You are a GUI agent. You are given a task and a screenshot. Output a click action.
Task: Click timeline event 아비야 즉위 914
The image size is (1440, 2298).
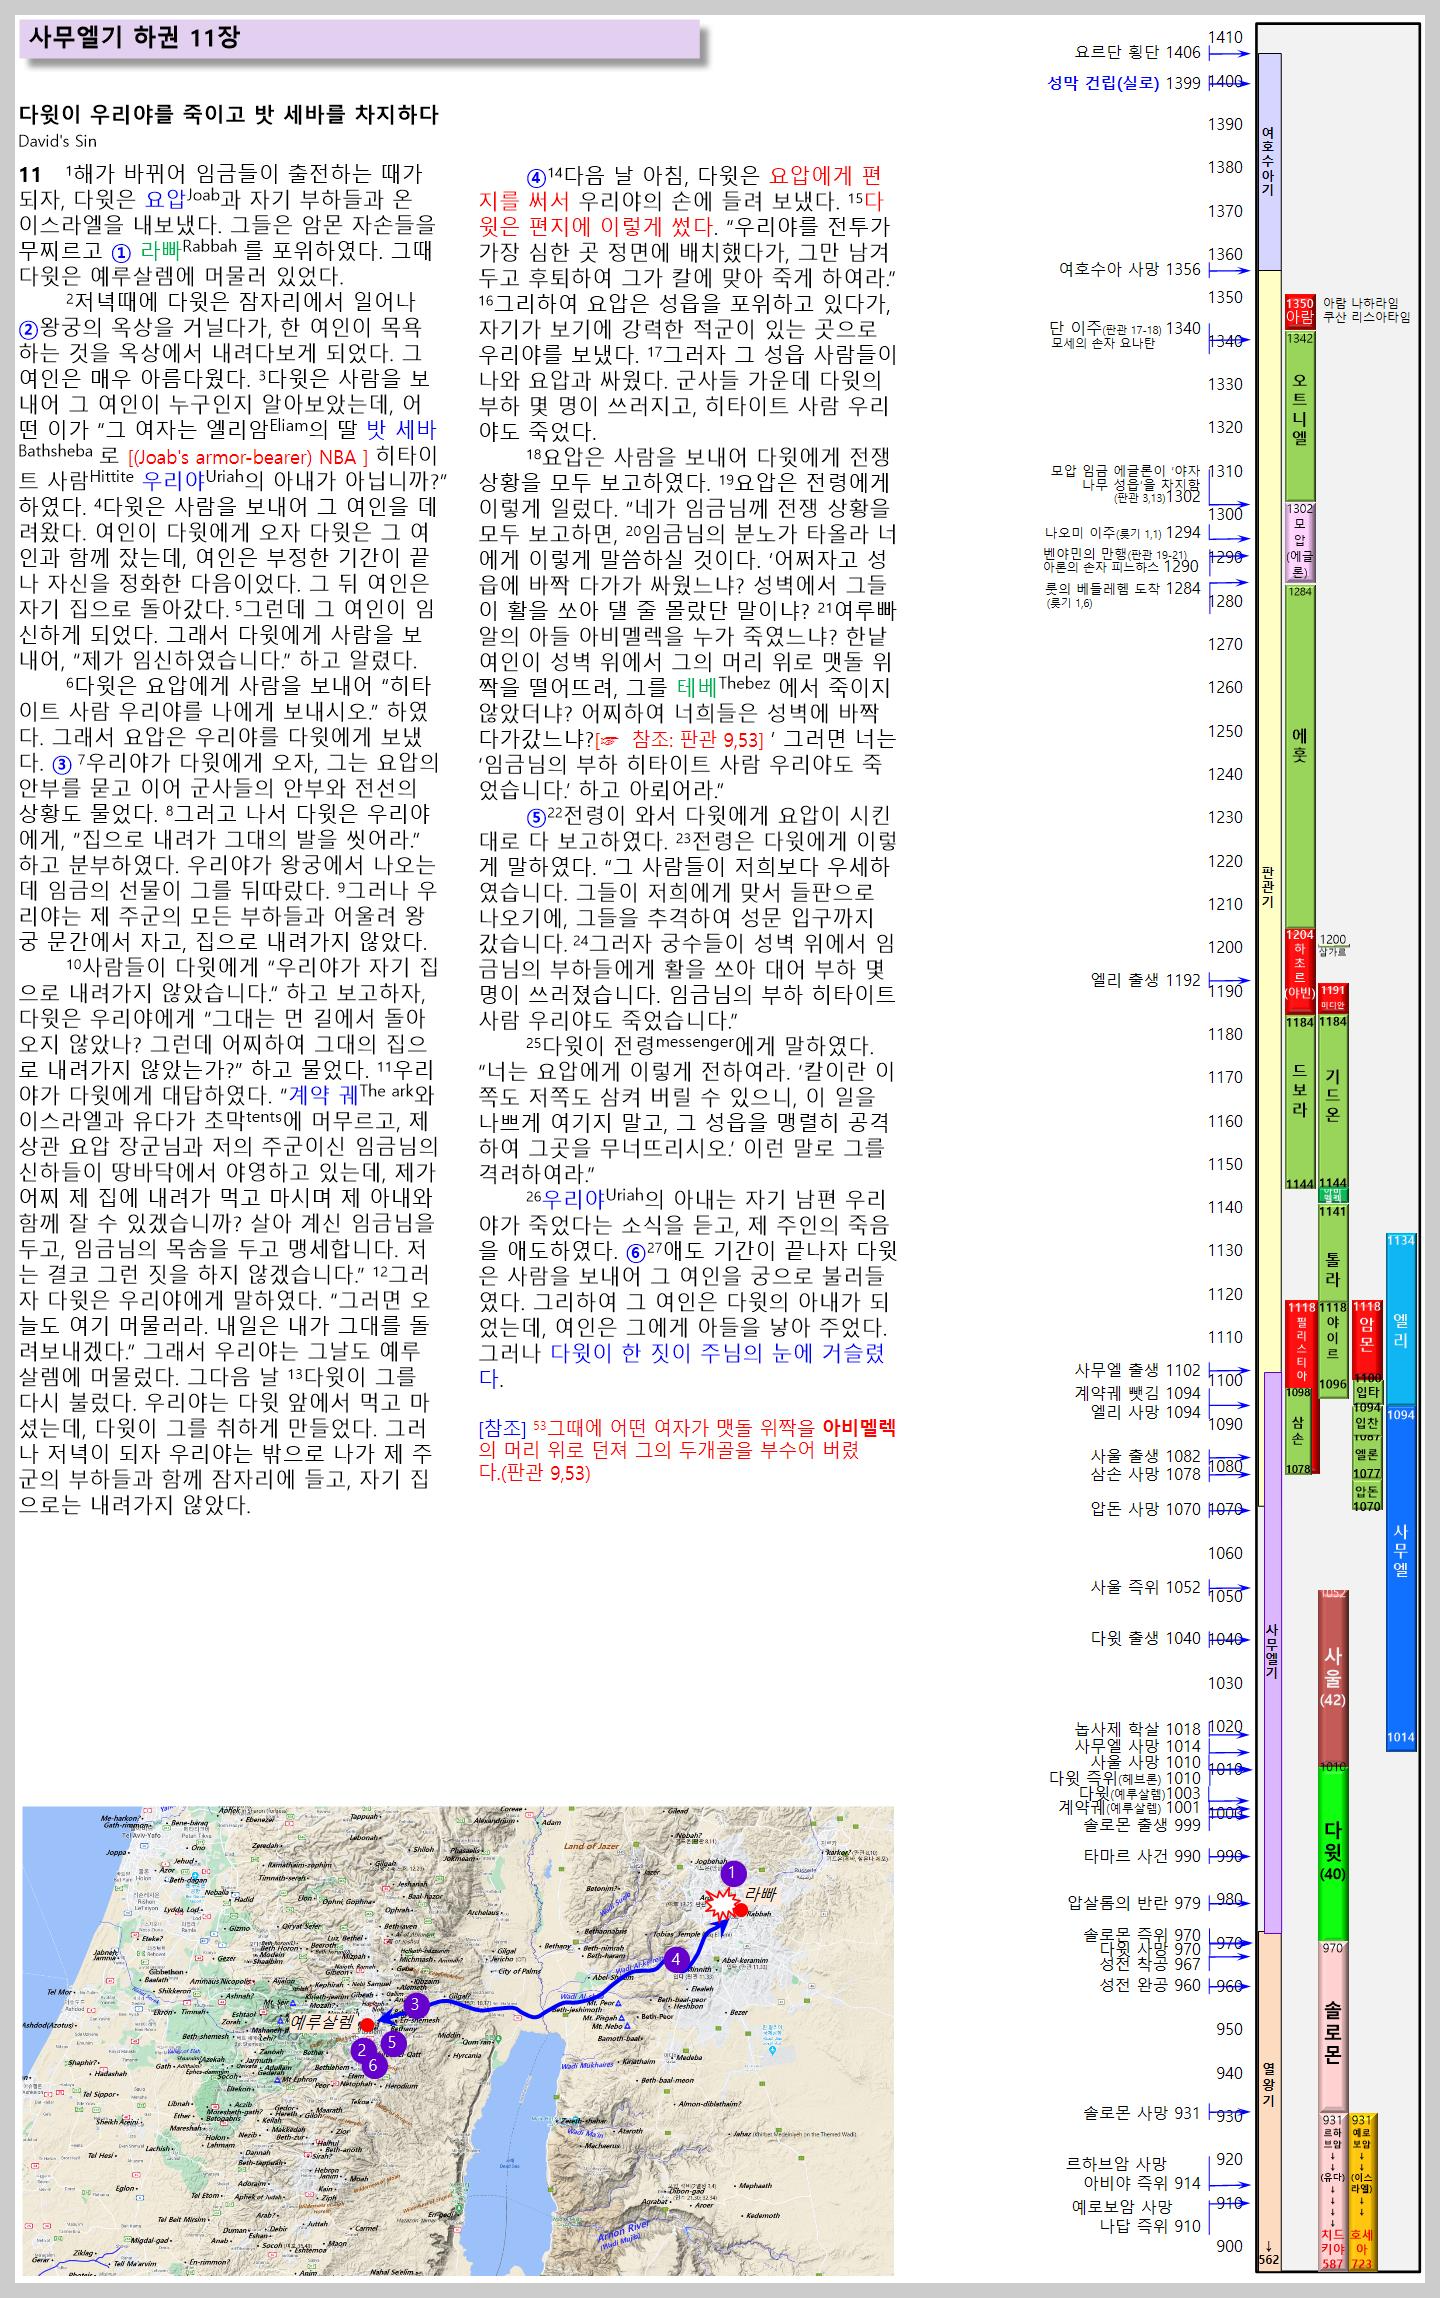coord(1143,2183)
